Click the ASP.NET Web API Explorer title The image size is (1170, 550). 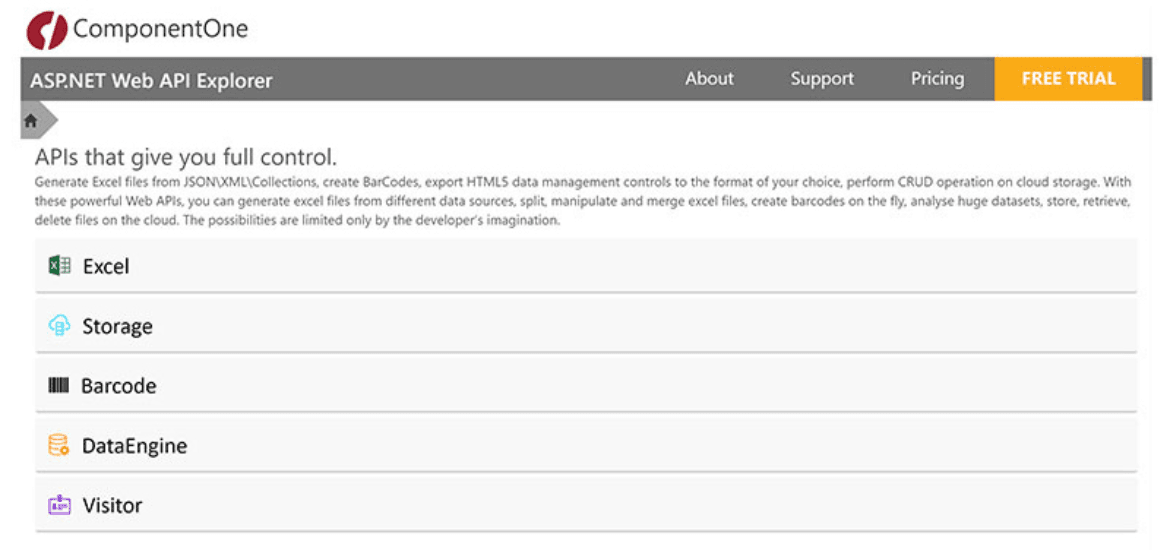pos(152,81)
